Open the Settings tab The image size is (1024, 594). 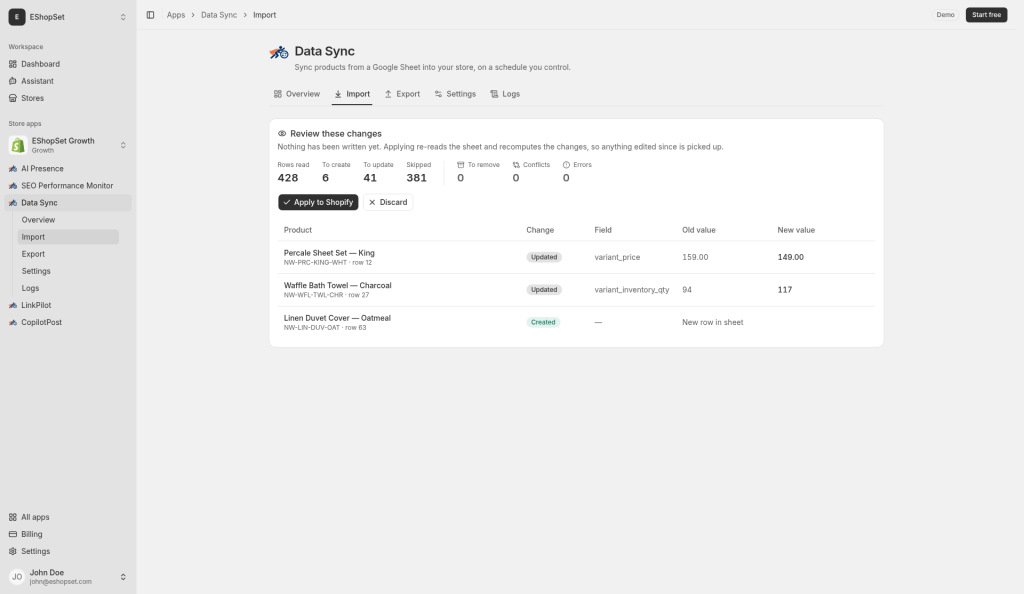455,94
